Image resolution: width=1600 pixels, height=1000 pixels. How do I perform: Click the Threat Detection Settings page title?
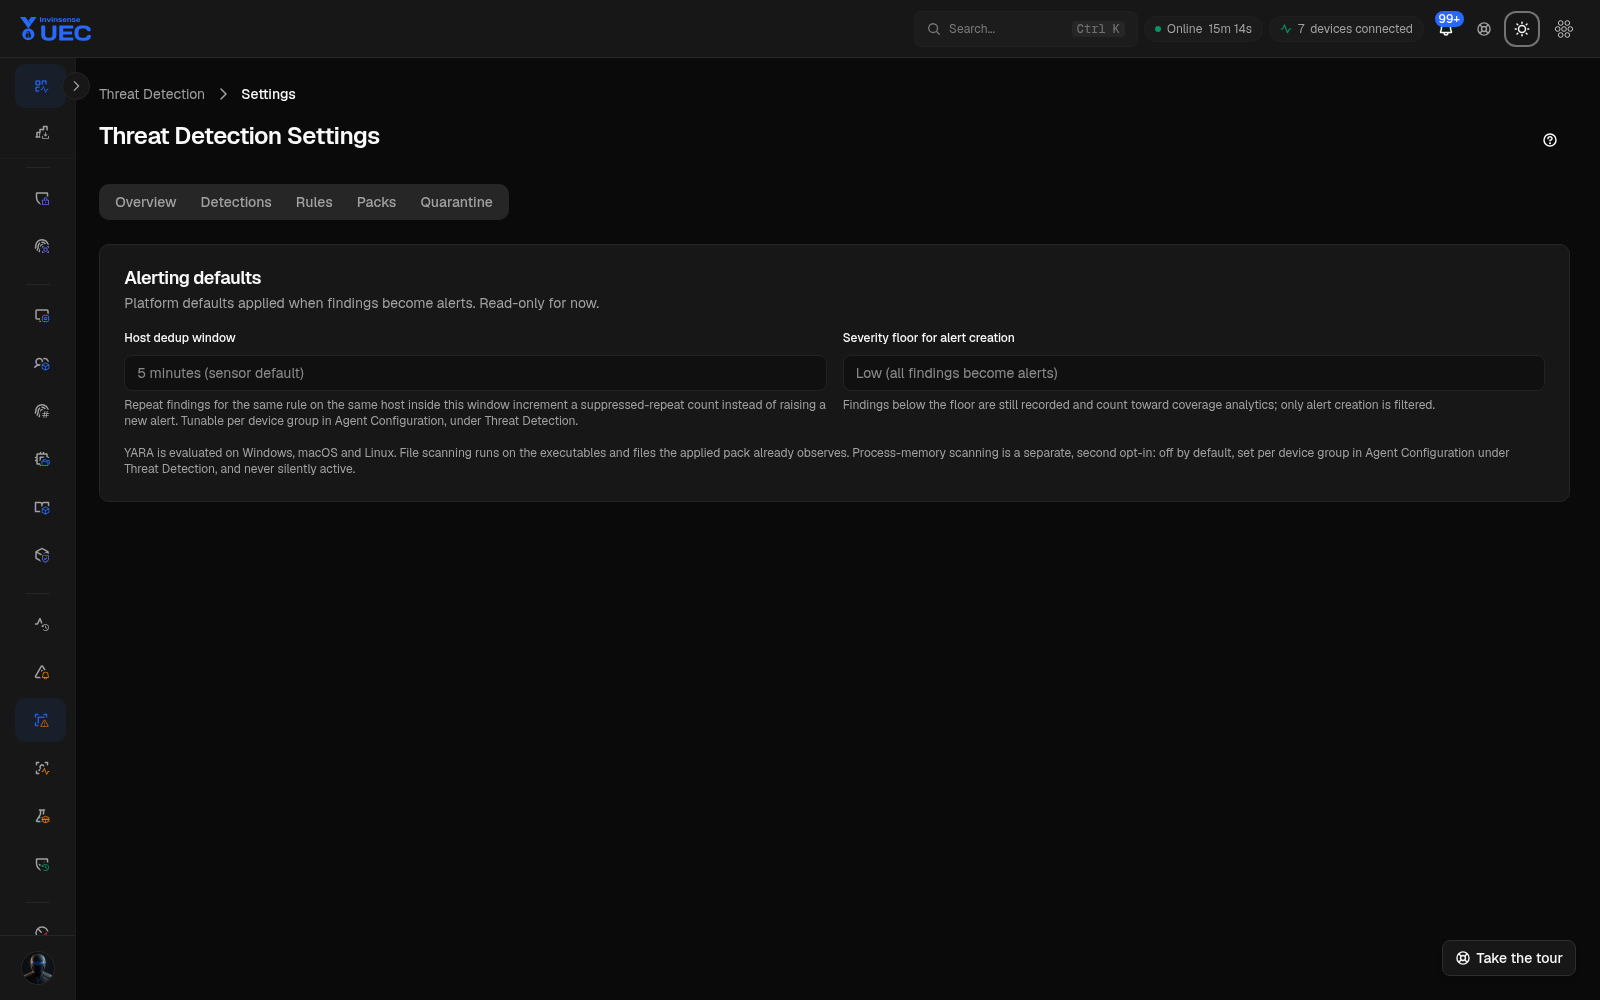pos(239,136)
